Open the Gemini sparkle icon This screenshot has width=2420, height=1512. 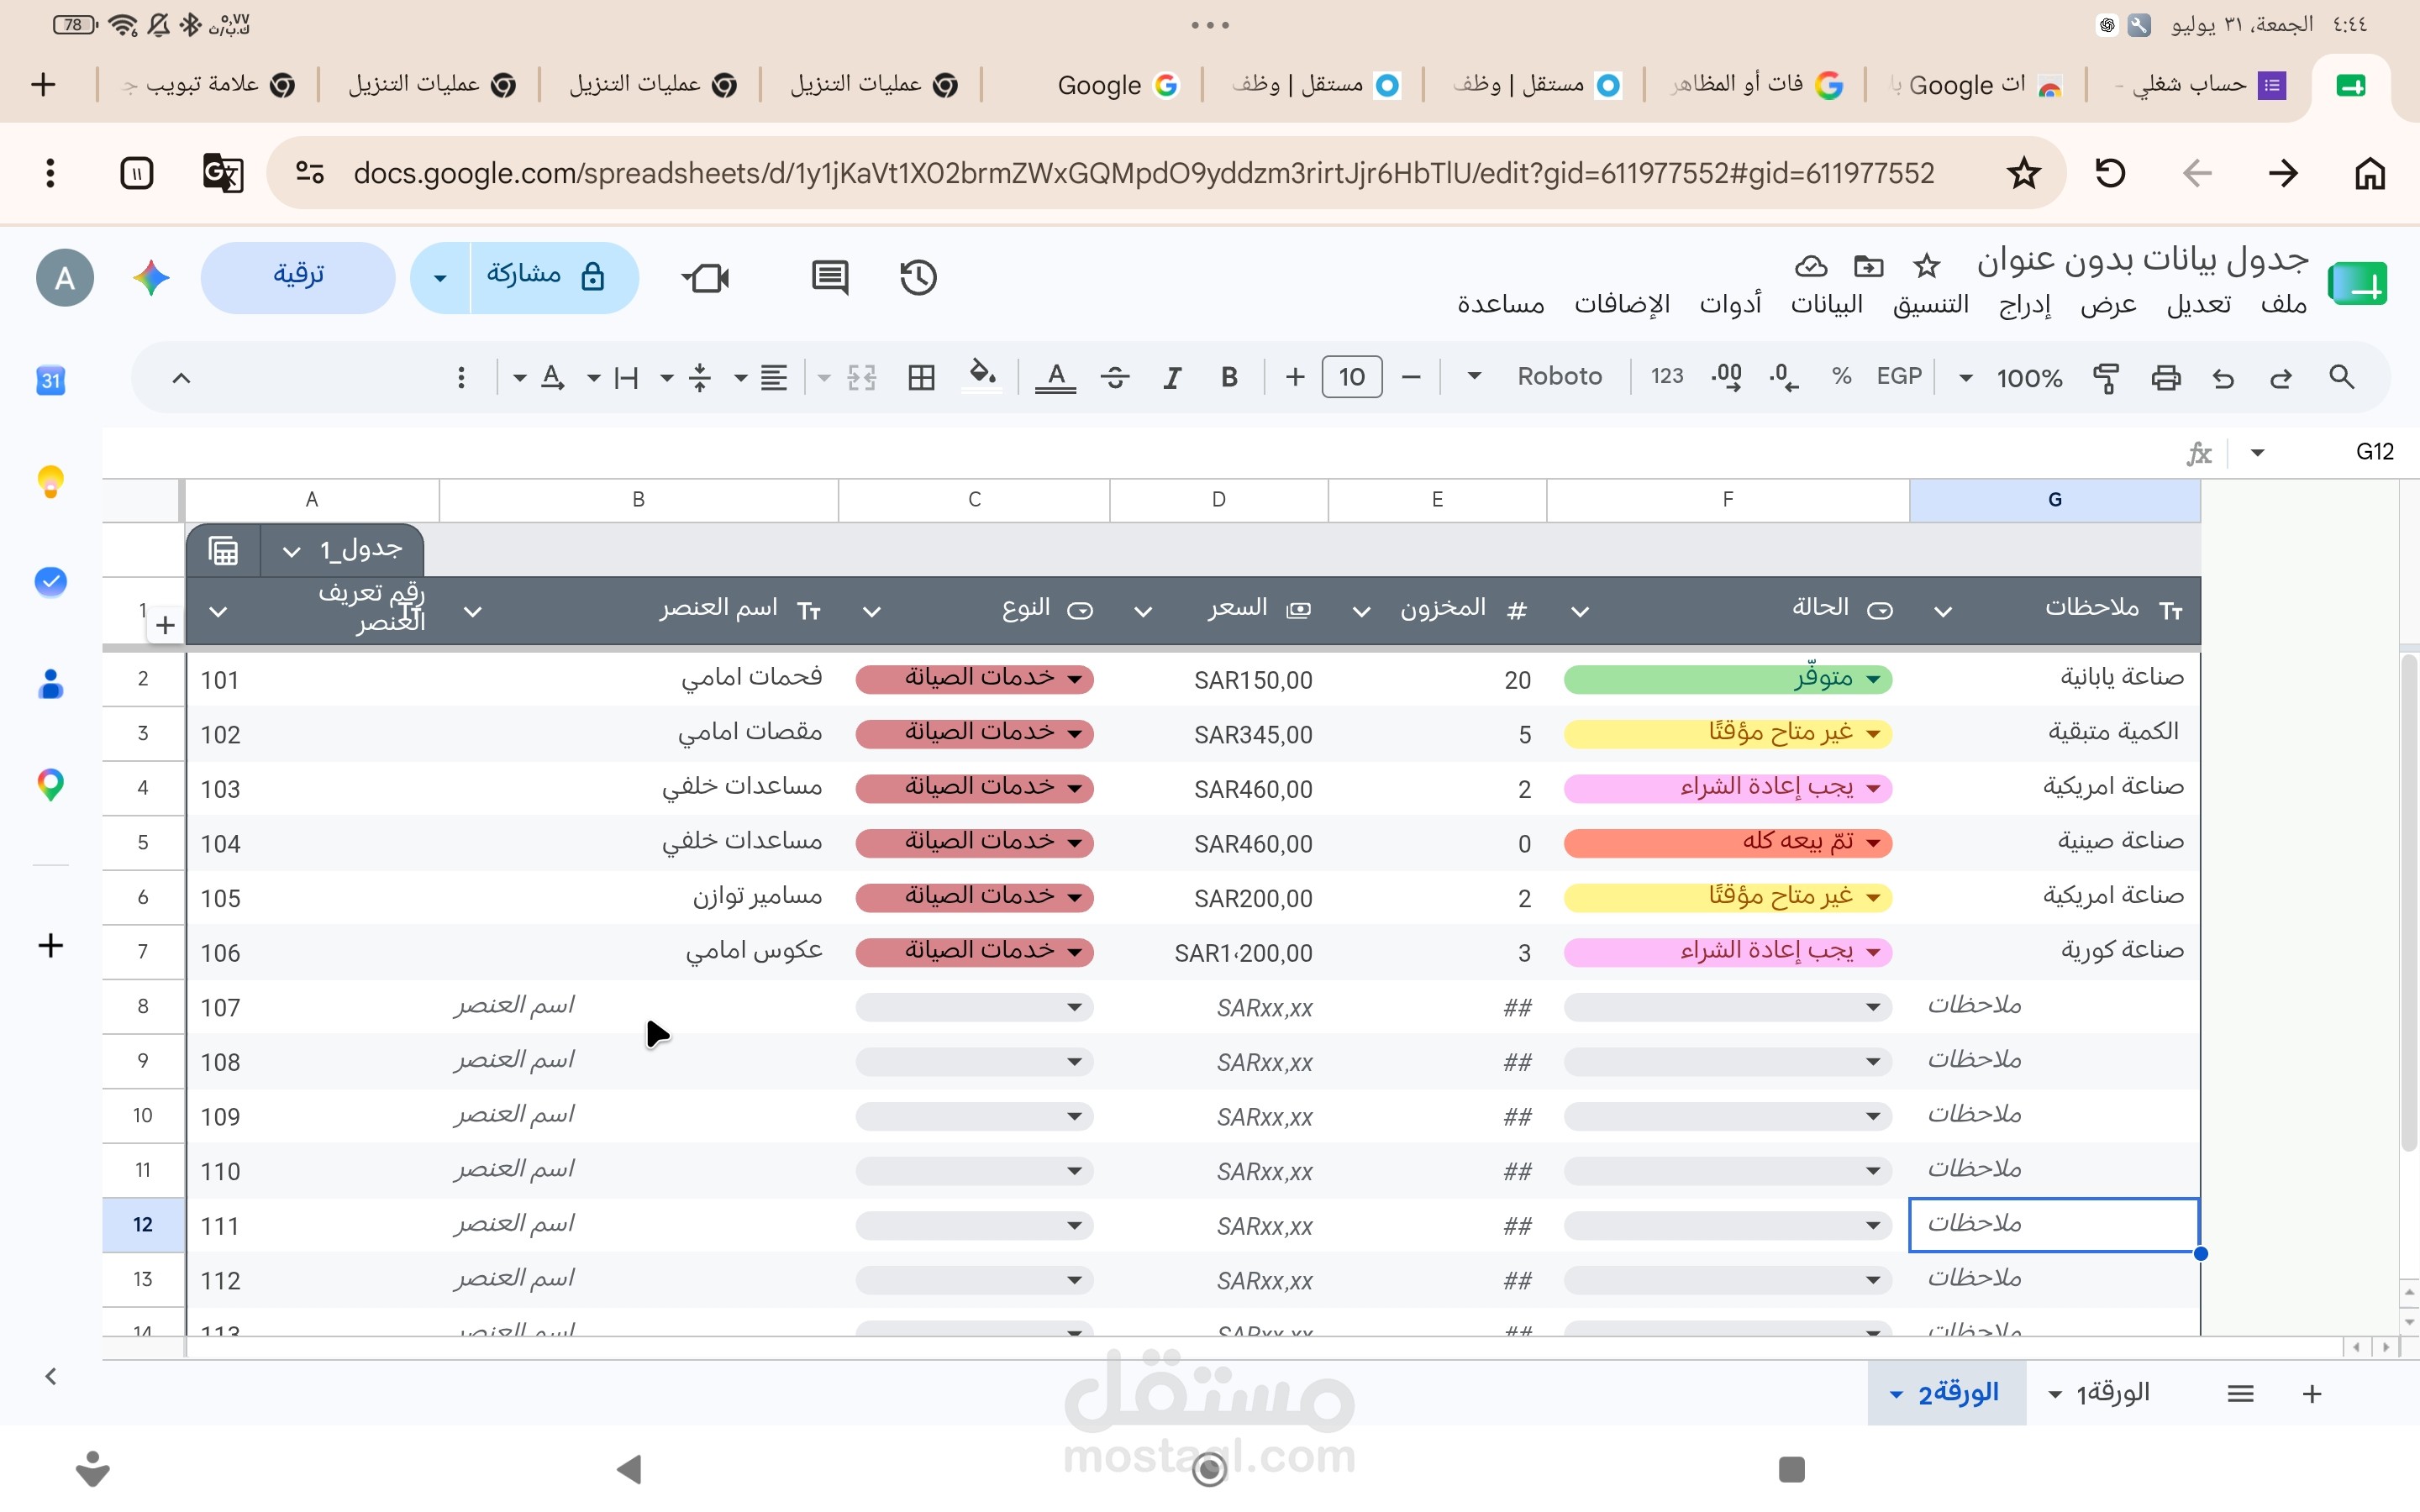pos(151,277)
